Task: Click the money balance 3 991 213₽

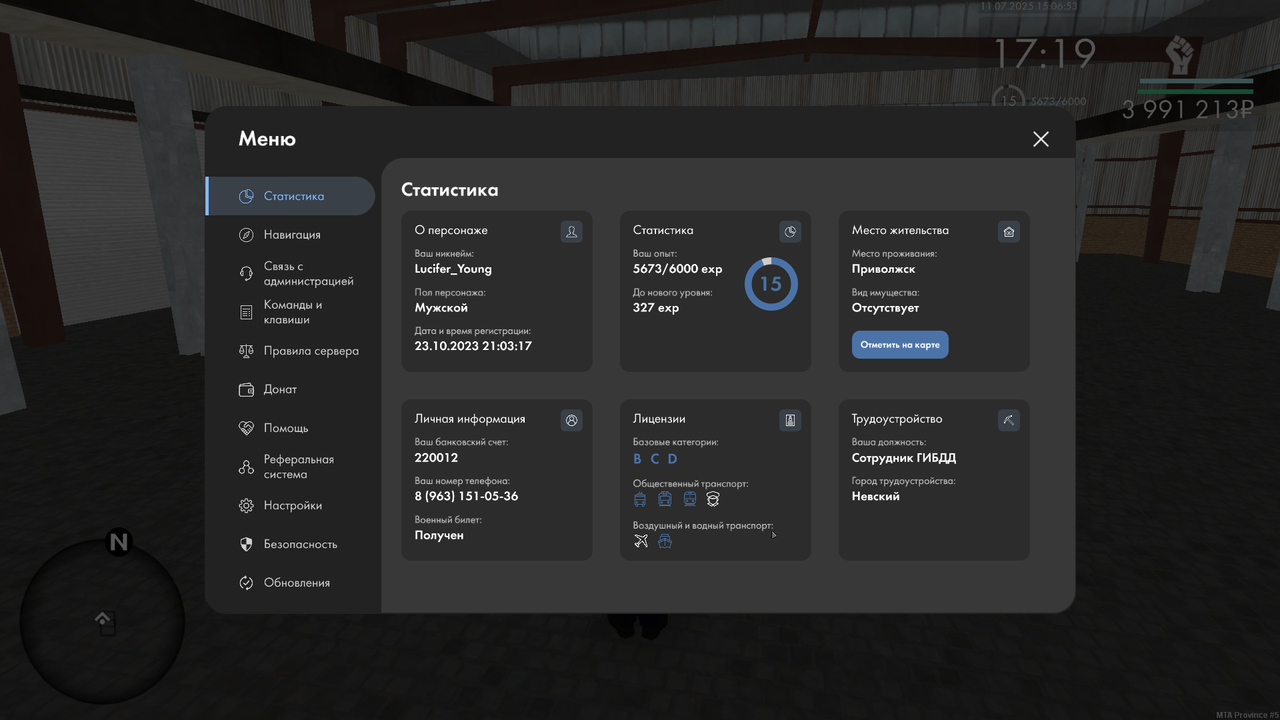Action: pyautogui.click(x=1188, y=110)
